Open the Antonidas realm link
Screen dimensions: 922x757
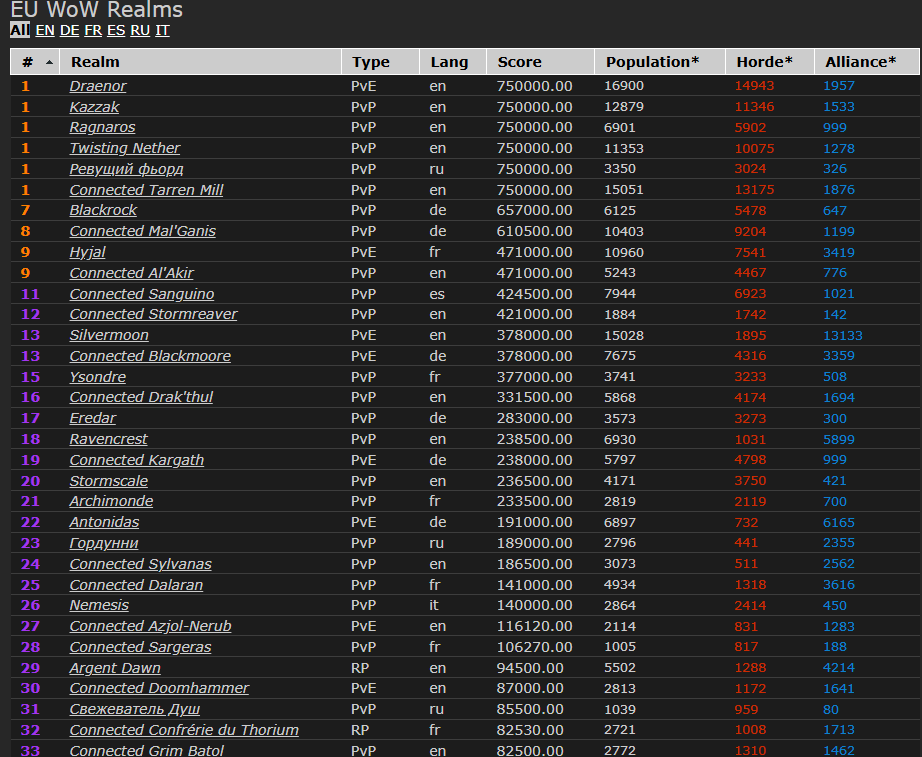[x=104, y=522]
